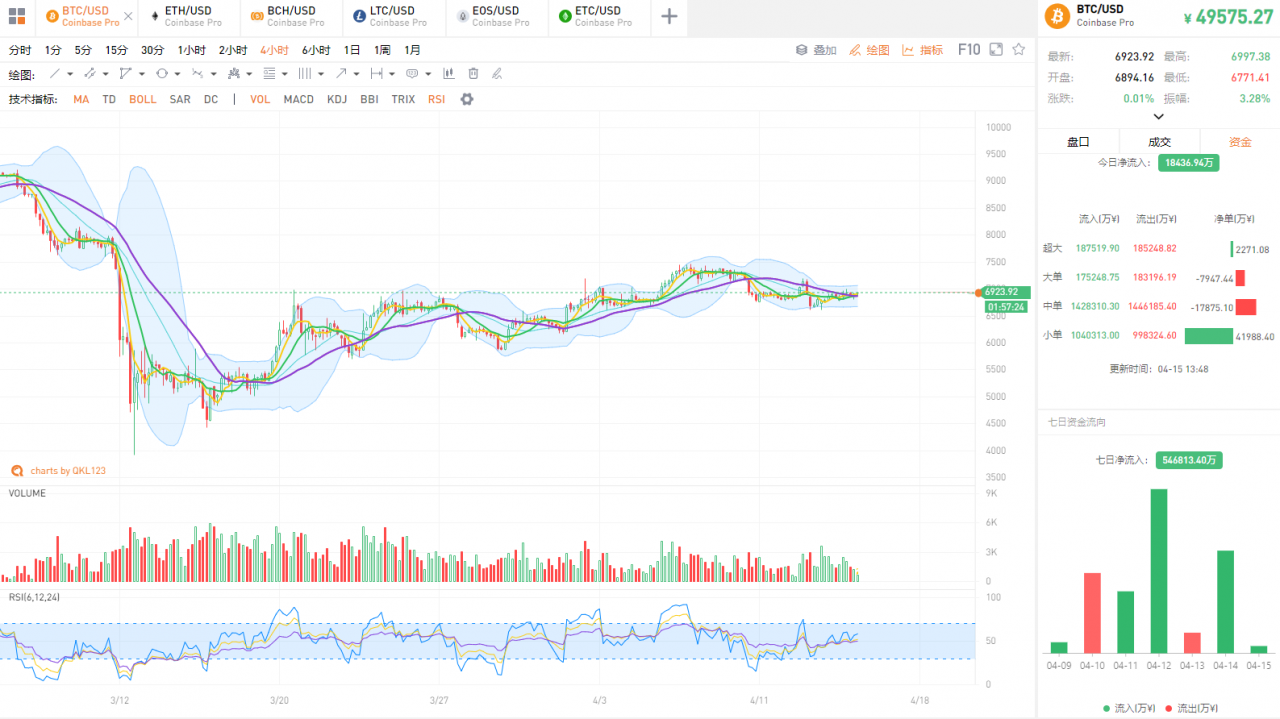Star this pair as a favorite

click(1019, 49)
